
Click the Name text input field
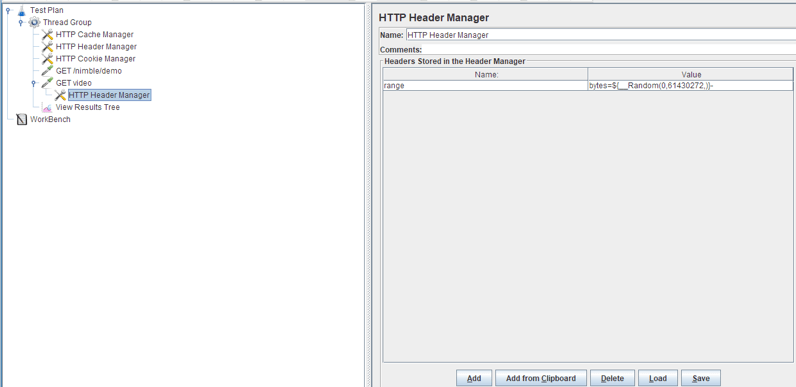[x=601, y=35]
